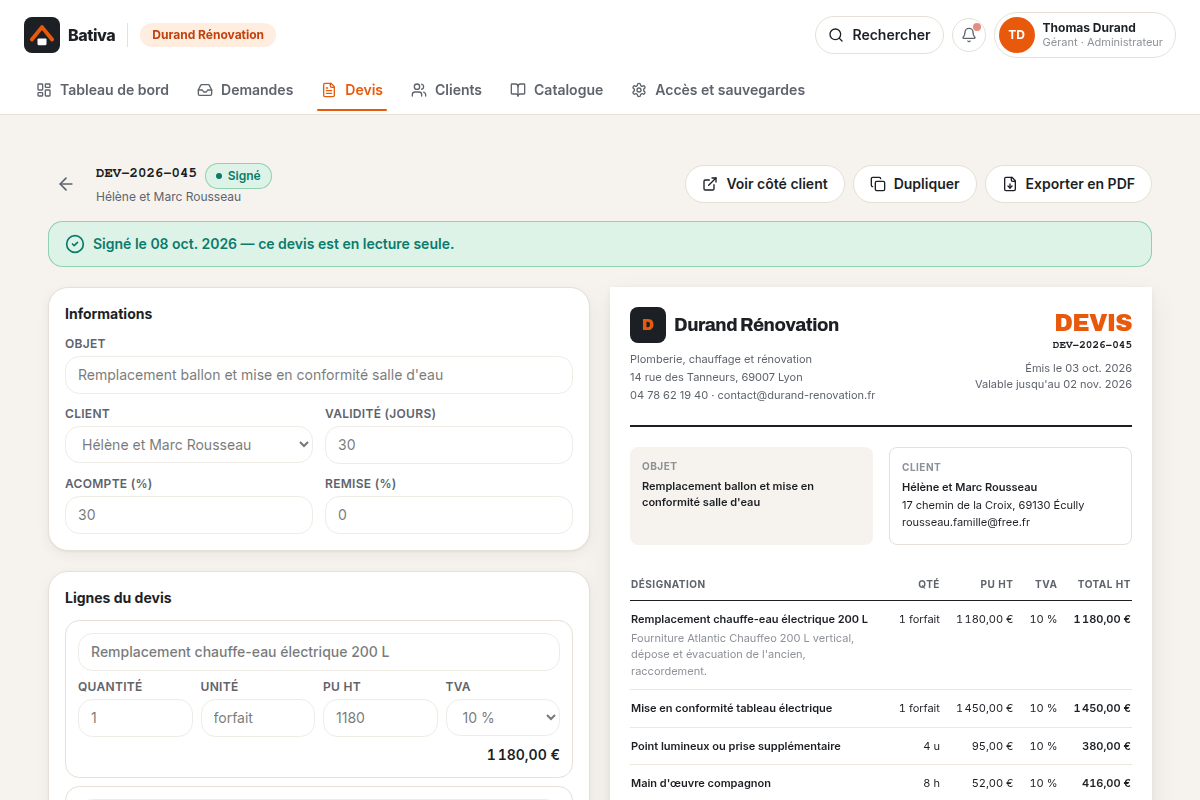This screenshot has height=800, width=1200.
Task: Click the 380,00 € total HT cell
Action: click(1107, 746)
